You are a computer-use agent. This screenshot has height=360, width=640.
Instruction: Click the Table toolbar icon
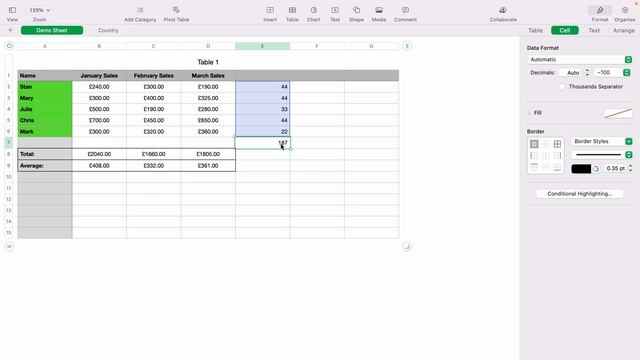coord(292,10)
